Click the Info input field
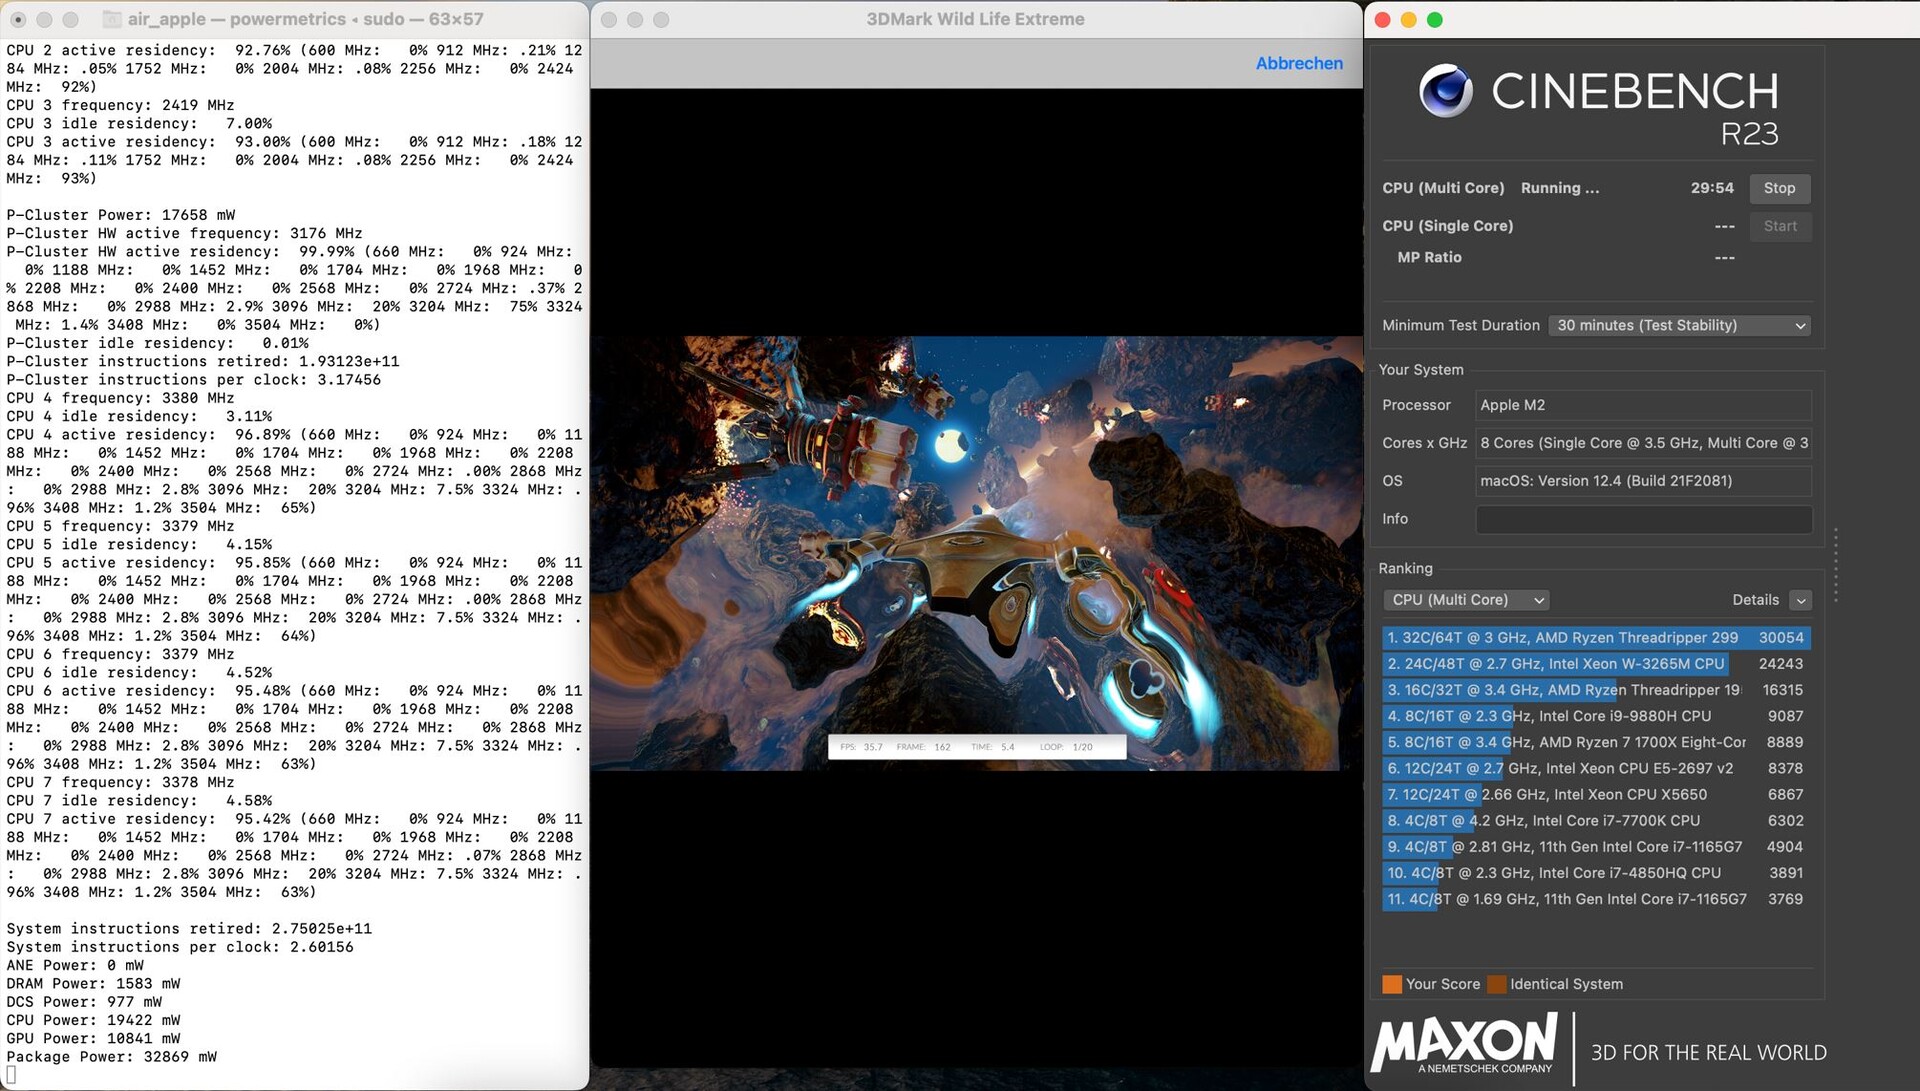Screen dimensions: 1920x1091 1643,519
